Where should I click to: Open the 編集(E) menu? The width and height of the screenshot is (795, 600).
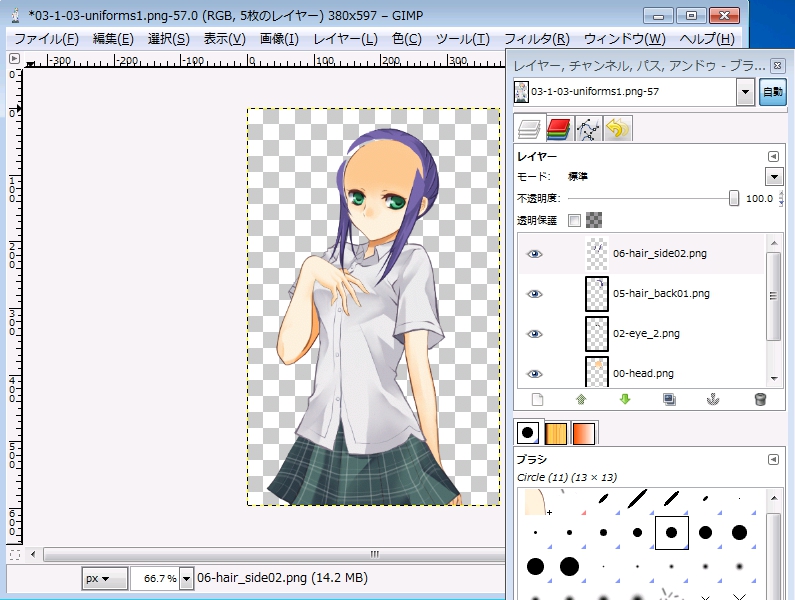113,39
